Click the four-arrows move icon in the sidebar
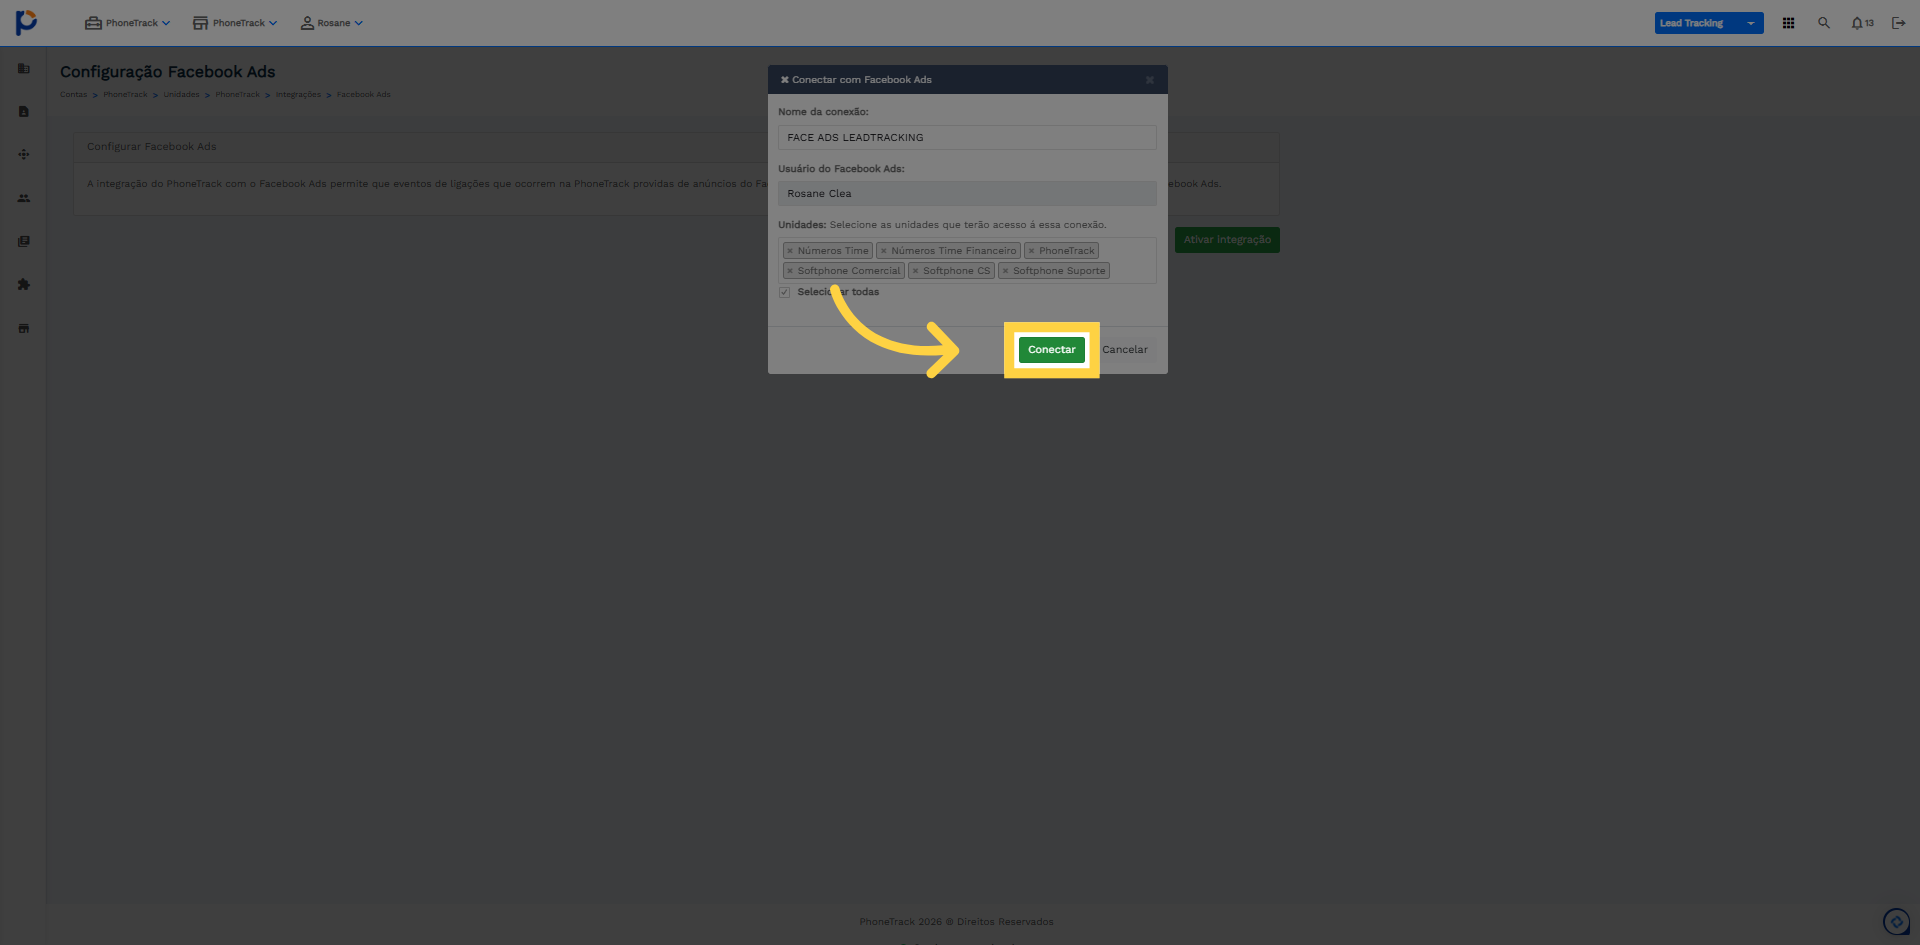1920x945 pixels. click(x=24, y=155)
